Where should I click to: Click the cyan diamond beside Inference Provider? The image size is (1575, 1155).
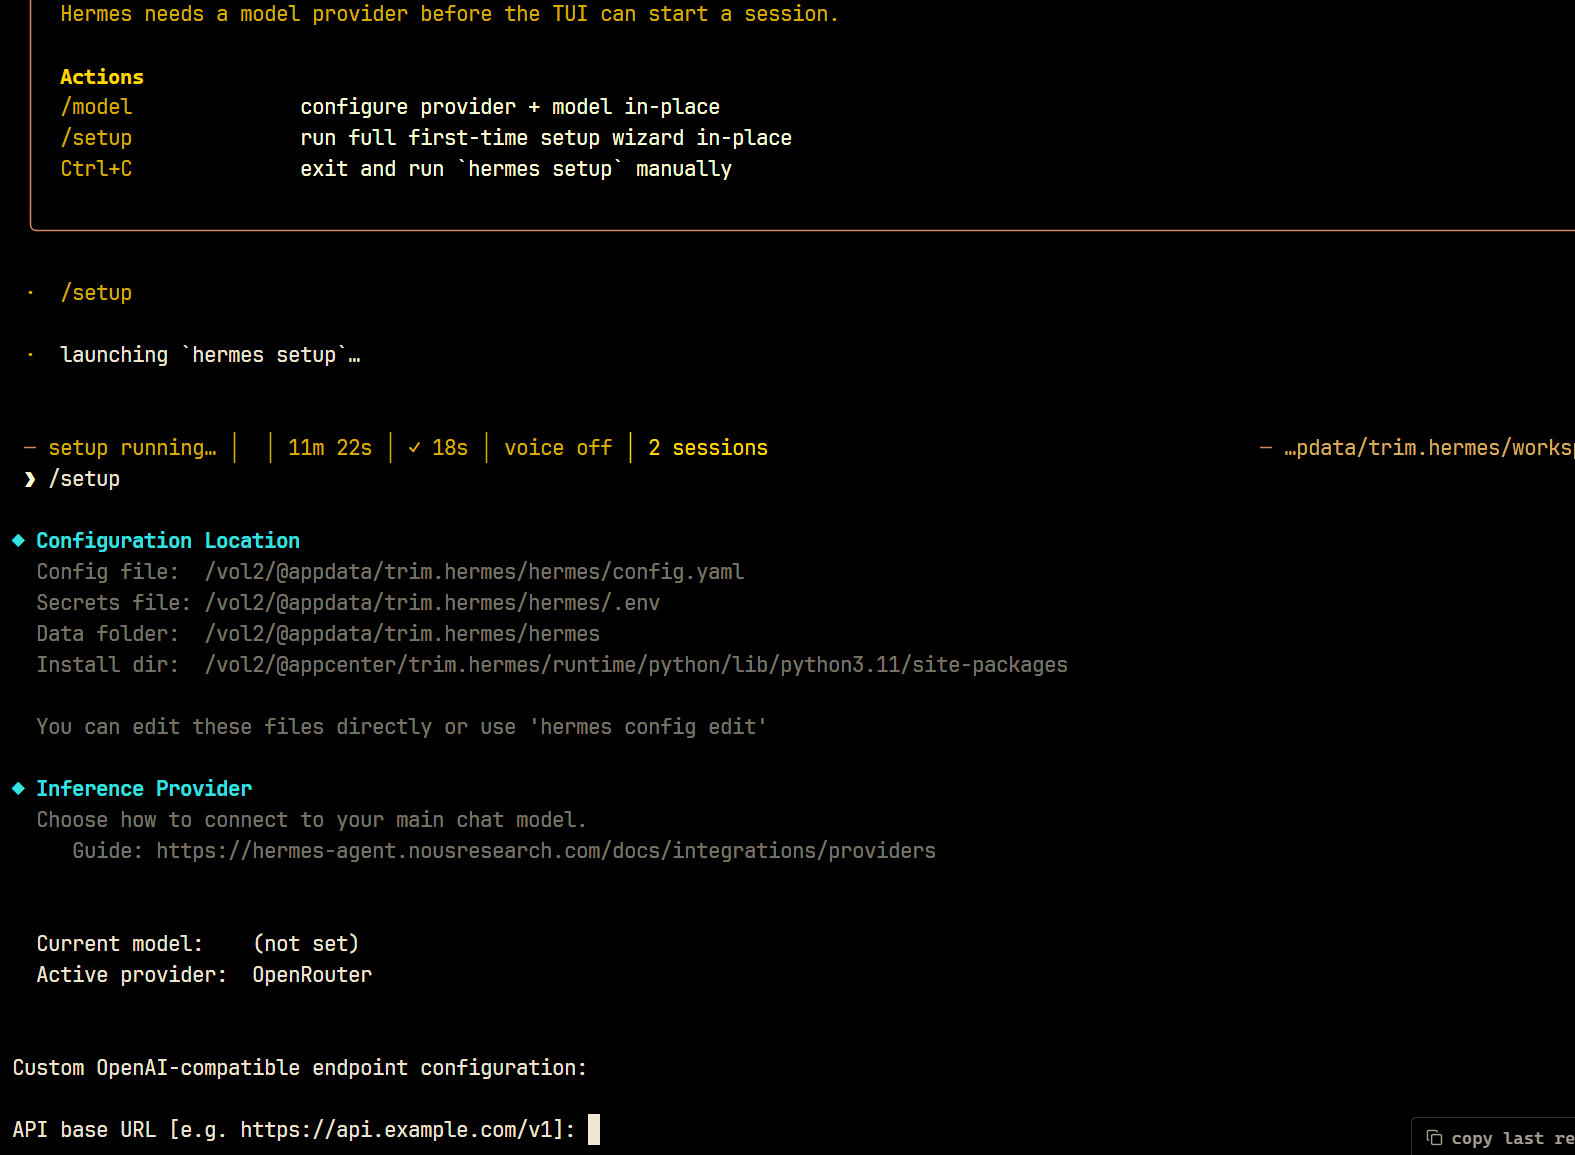coord(18,788)
